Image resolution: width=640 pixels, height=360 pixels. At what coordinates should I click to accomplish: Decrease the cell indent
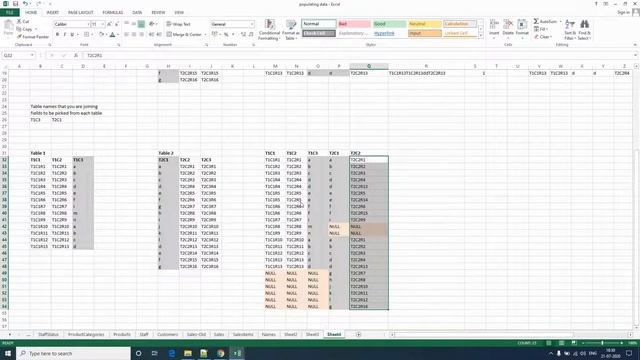[x=152, y=35]
